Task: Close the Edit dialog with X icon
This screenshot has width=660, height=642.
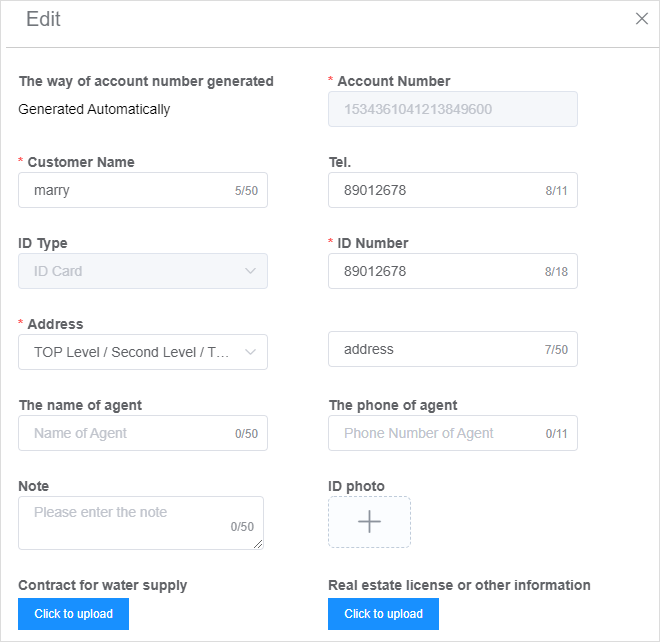Action: [641, 19]
